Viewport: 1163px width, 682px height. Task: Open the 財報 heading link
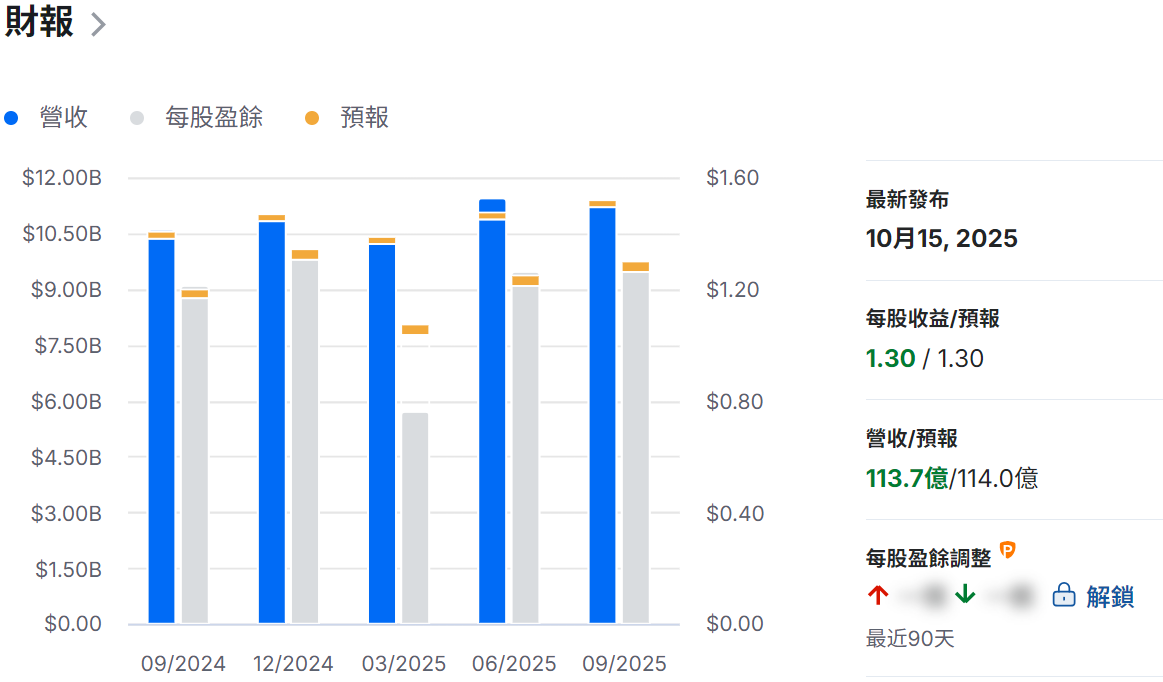click(40, 23)
